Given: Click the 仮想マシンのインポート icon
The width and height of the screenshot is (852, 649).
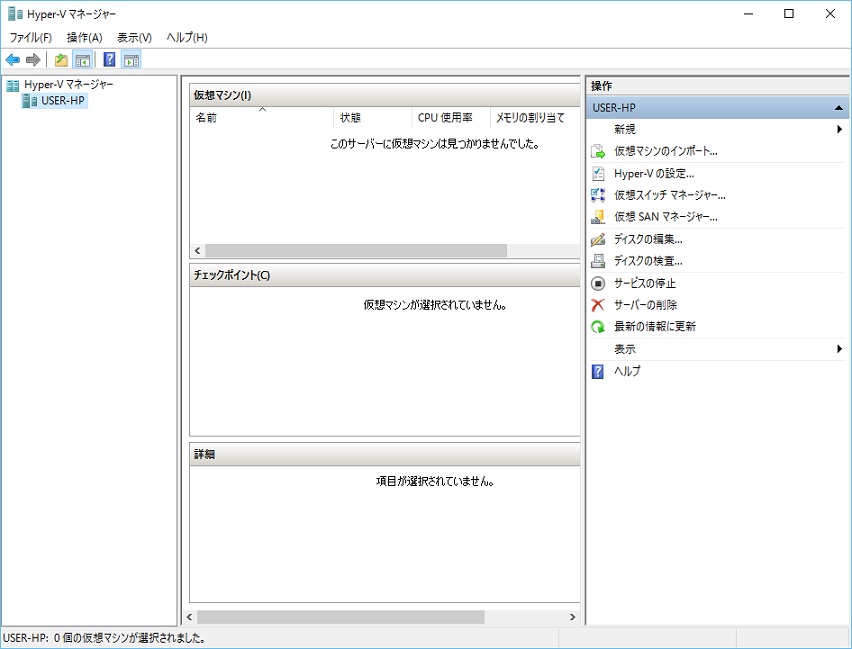Looking at the screenshot, I should pos(598,151).
